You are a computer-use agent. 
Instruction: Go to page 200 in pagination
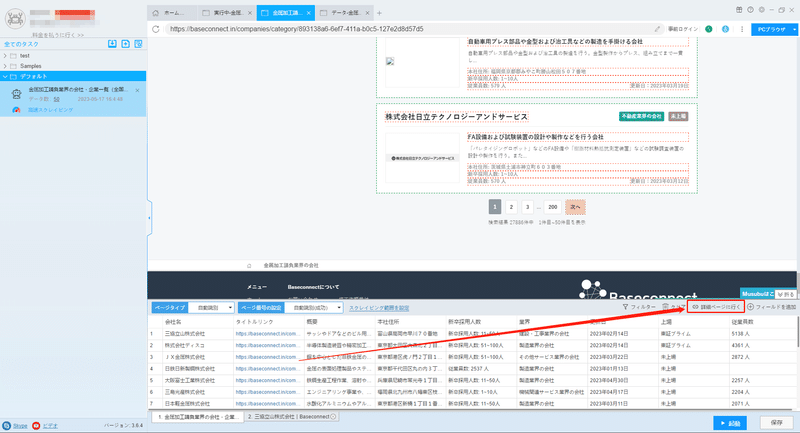pos(553,207)
